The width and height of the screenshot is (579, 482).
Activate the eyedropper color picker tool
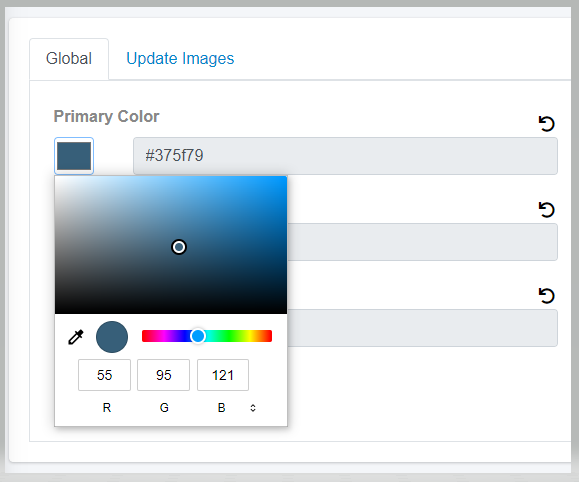tap(76, 337)
